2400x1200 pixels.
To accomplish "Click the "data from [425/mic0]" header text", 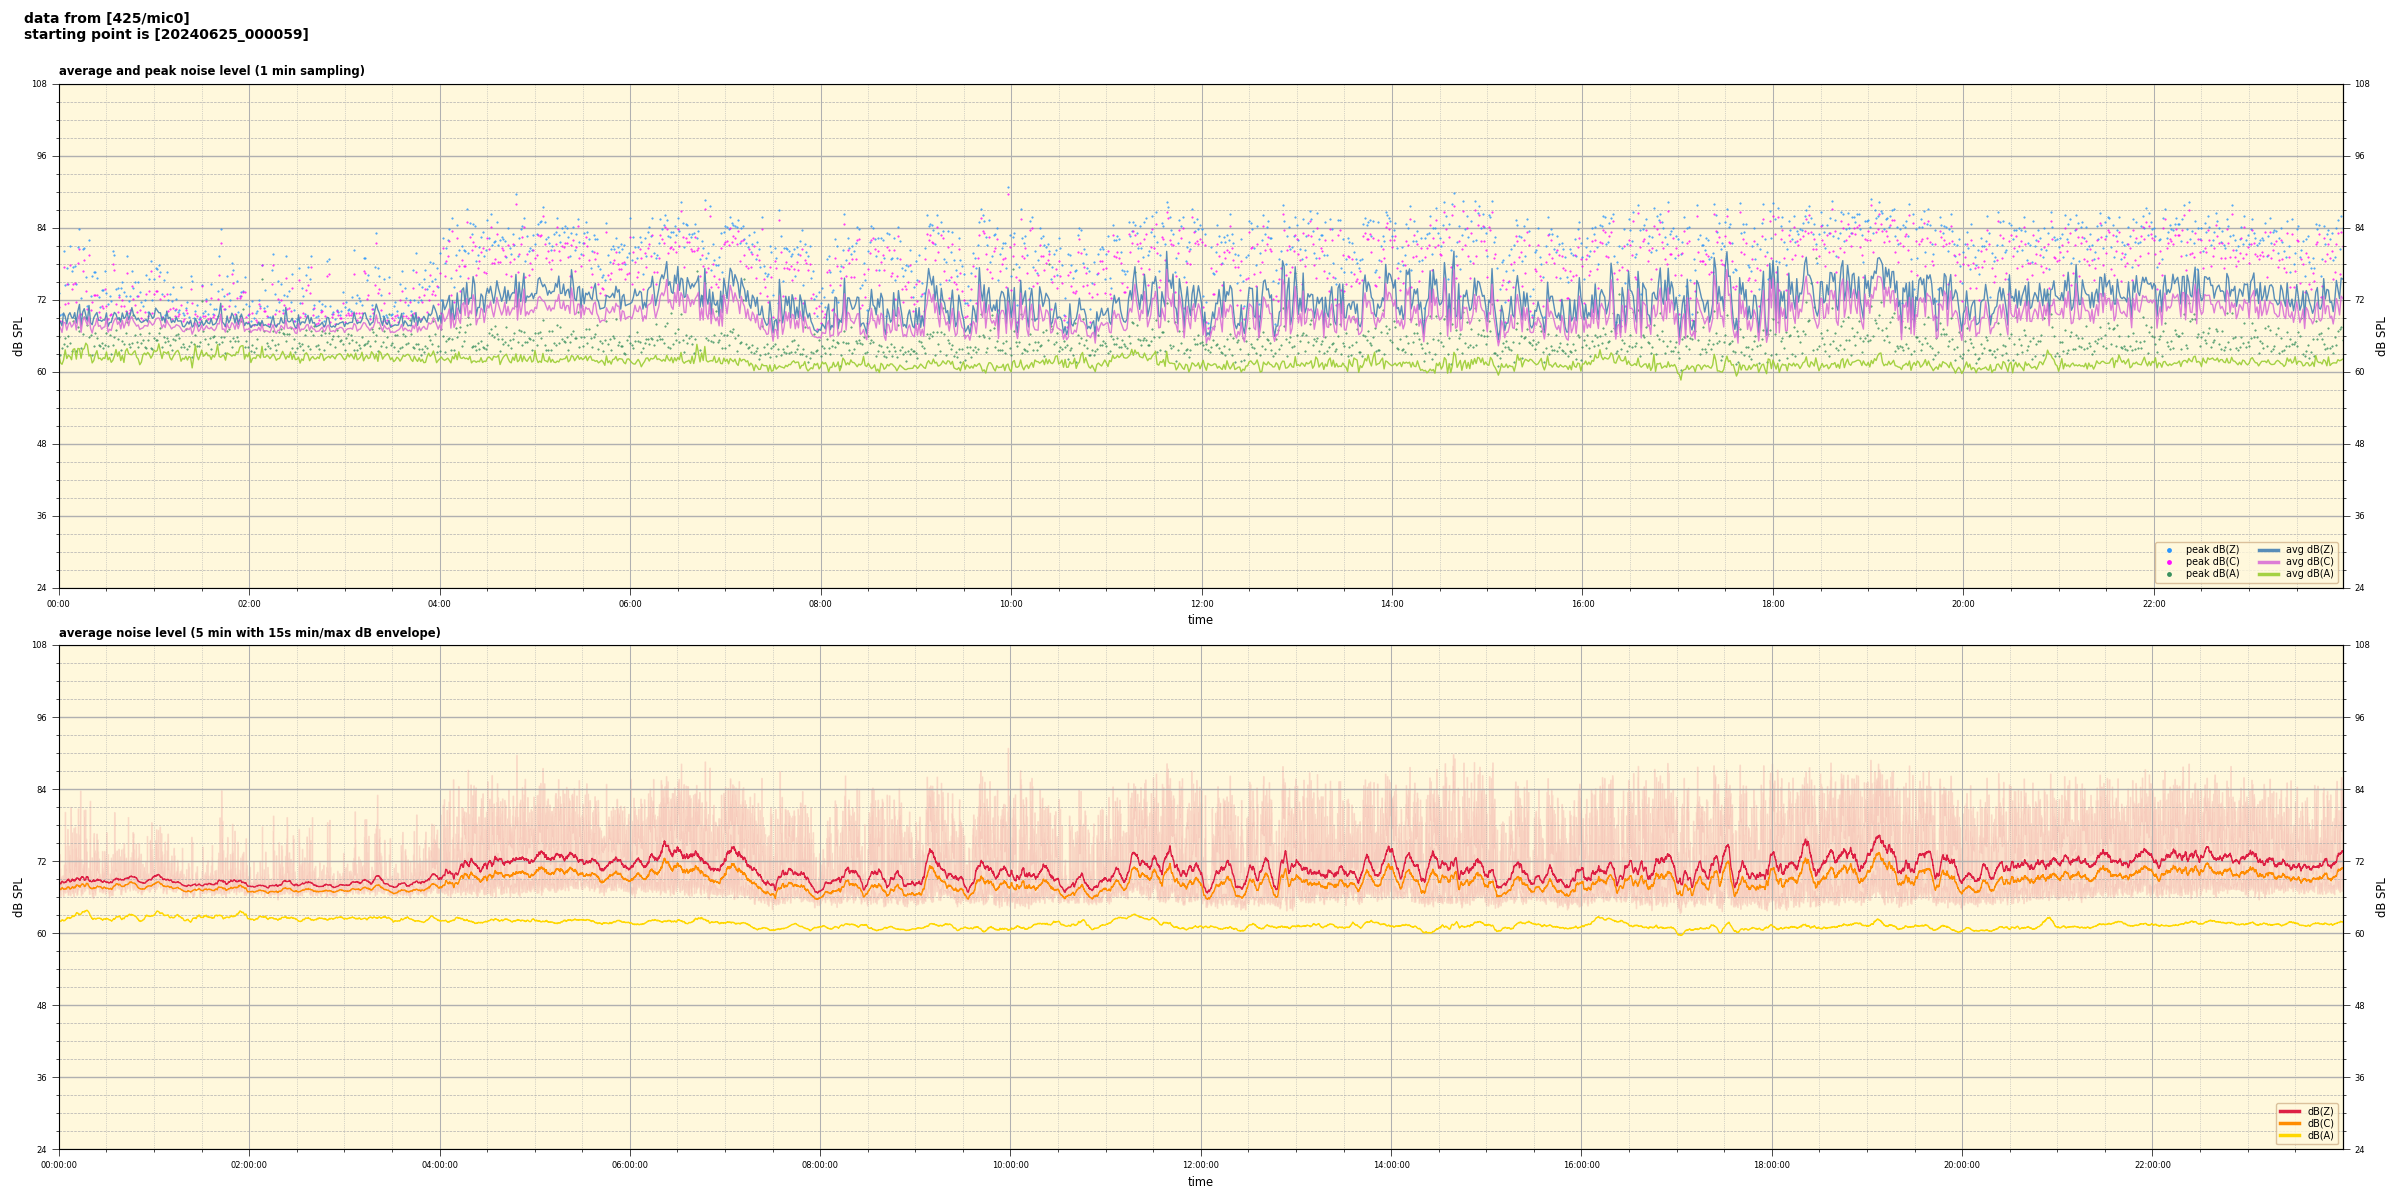I will pyautogui.click(x=106, y=18).
